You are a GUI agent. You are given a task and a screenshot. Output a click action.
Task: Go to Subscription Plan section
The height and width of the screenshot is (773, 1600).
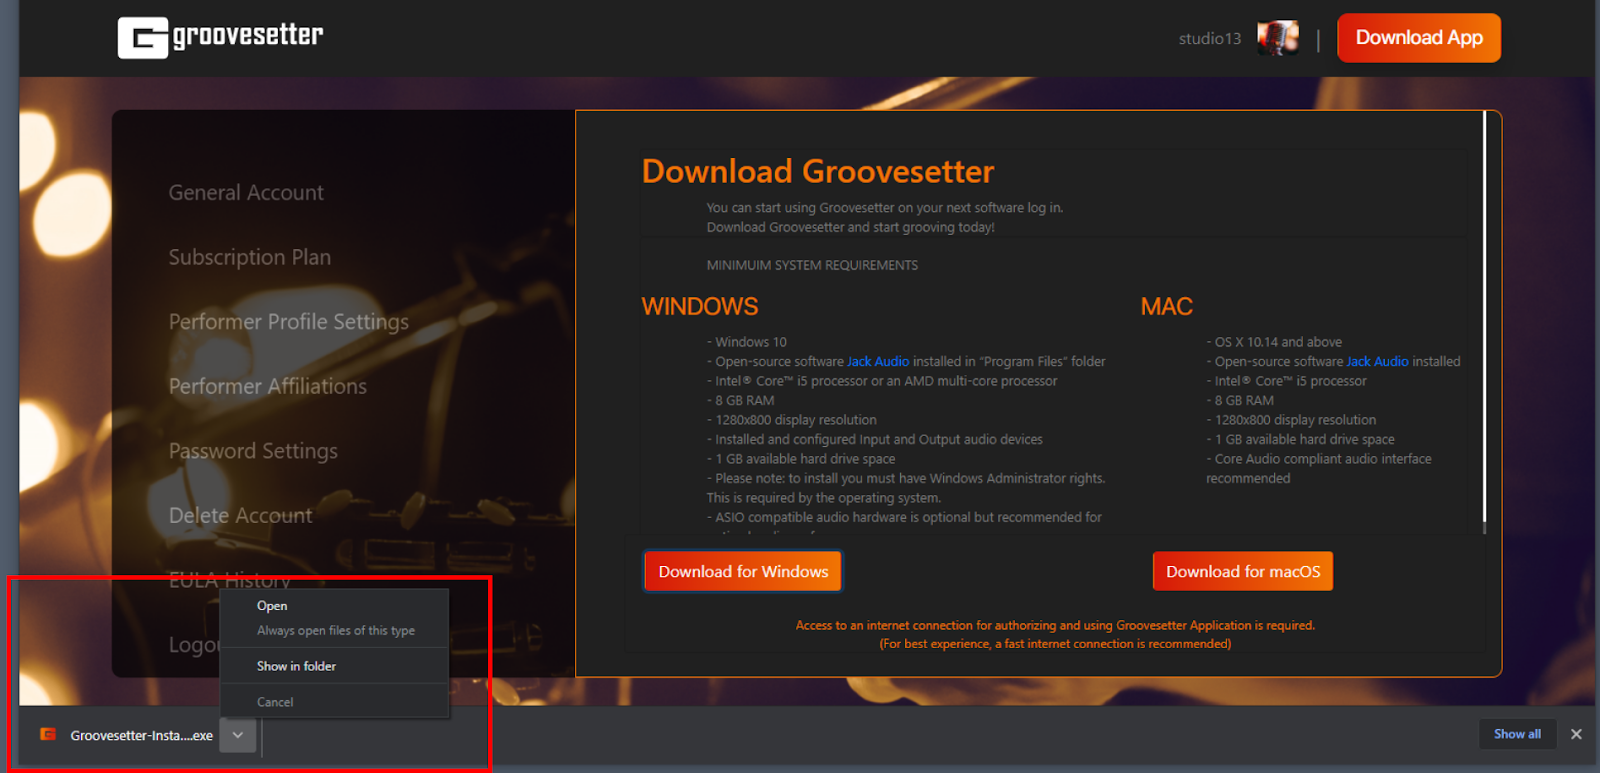click(249, 257)
